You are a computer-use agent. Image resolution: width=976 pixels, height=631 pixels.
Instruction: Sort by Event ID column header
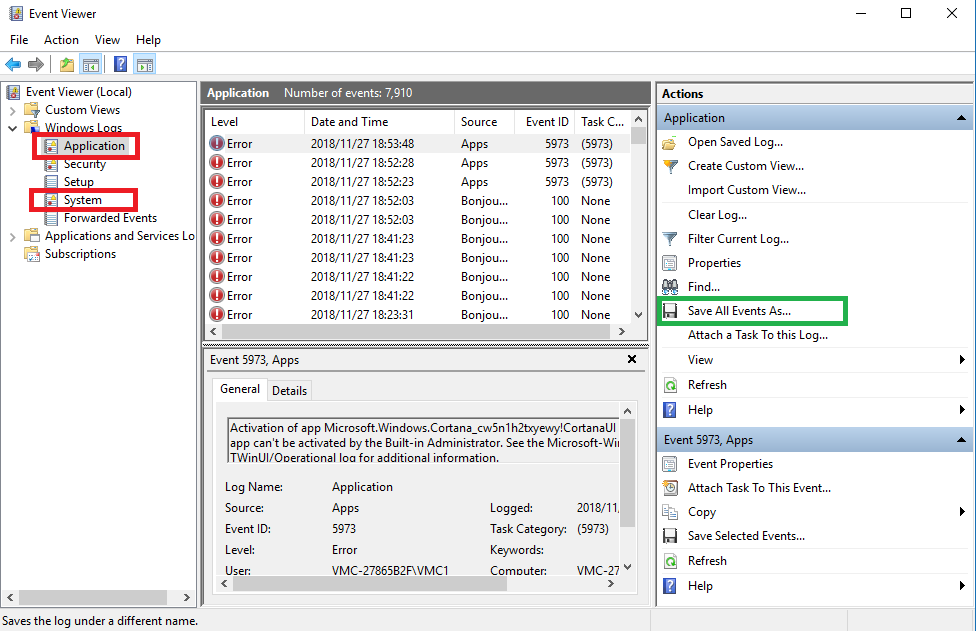(545, 122)
